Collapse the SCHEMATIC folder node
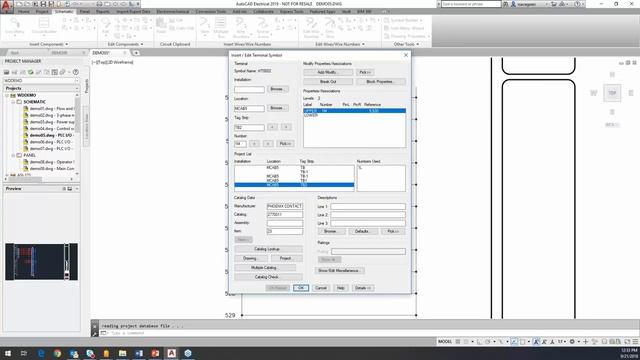 (x=13, y=102)
